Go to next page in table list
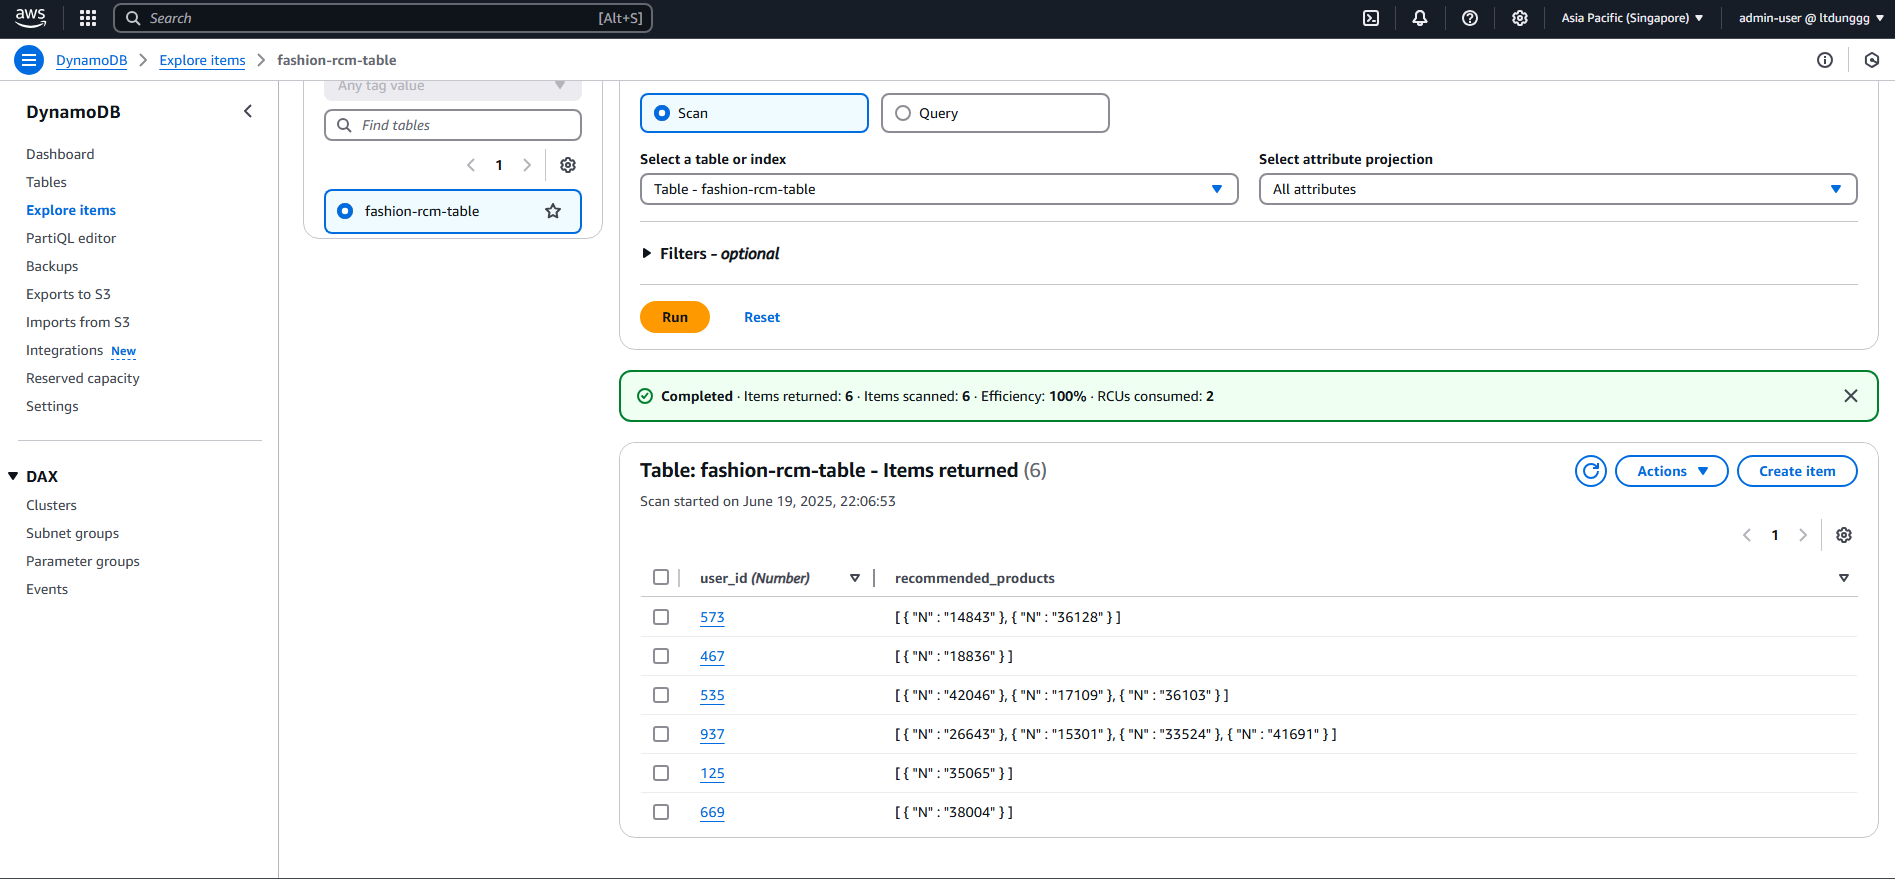1895x879 pixels. tap(527, 165)
